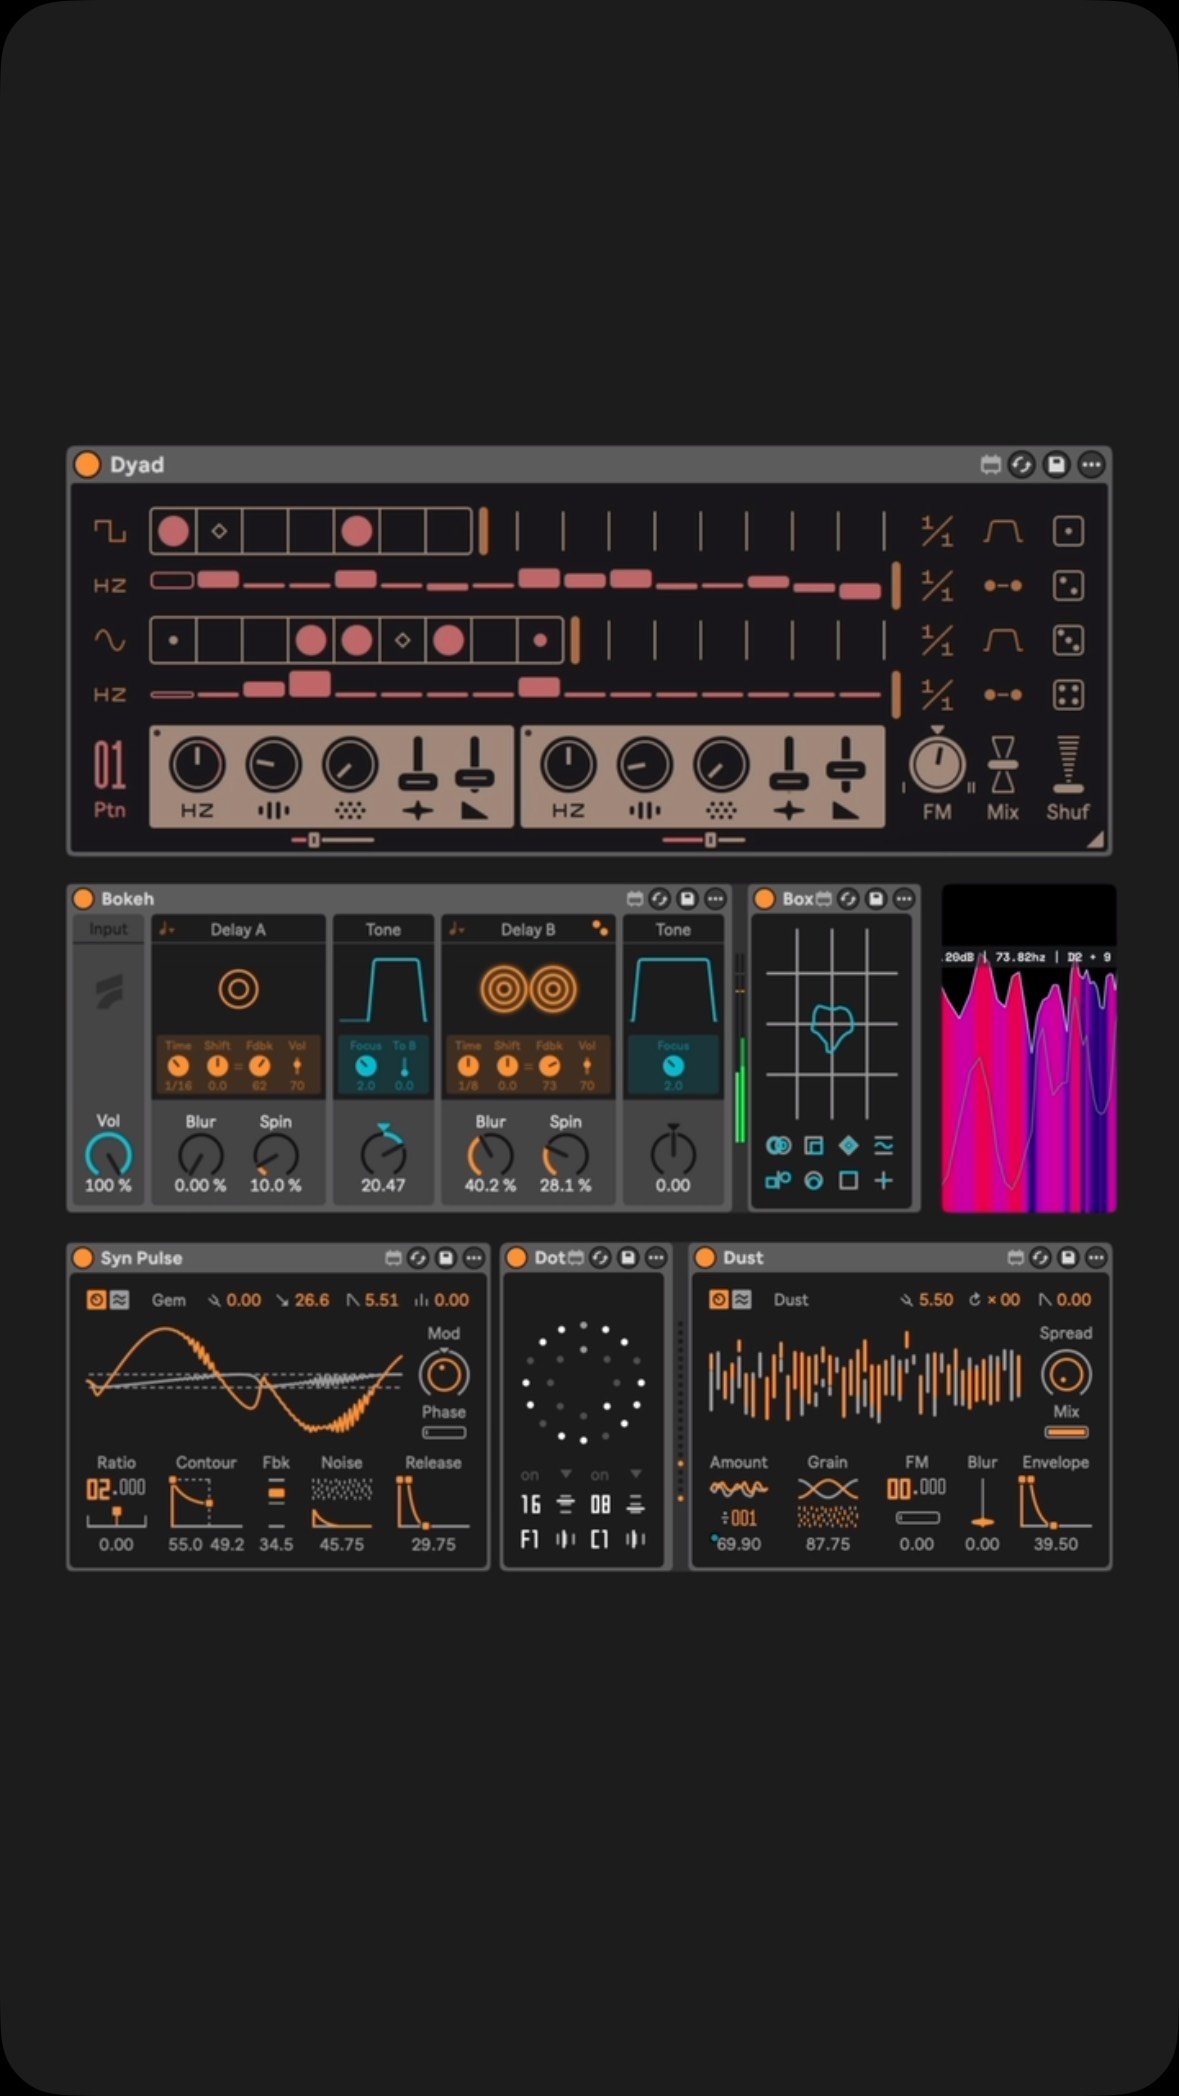Toggle the Dyad device on/off button
This screenshot has height=2096, width=1179.
pyautogui.click(x=88, y=465)
